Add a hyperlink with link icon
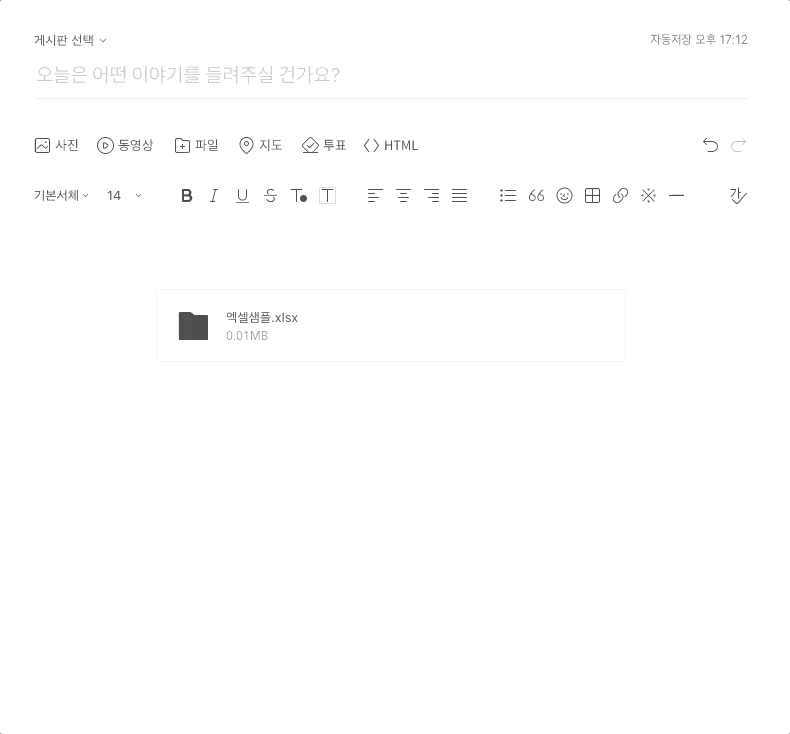790x734 pixels. (x=620, y=195)
